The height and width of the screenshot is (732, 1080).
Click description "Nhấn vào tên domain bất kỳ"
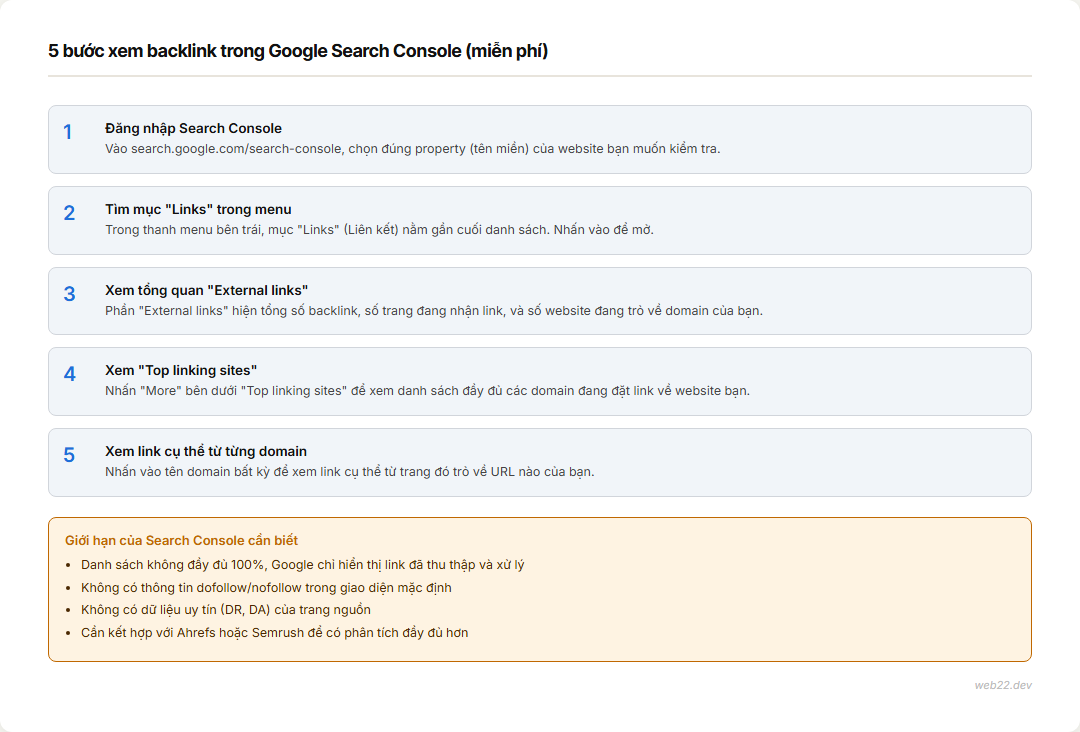[x=349, y=472]
